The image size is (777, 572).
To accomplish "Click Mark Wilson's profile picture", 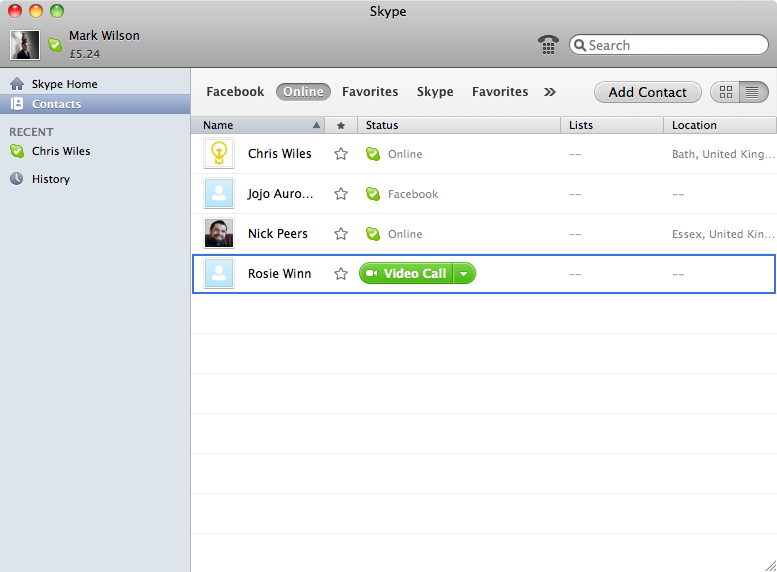I will point(25,45).
